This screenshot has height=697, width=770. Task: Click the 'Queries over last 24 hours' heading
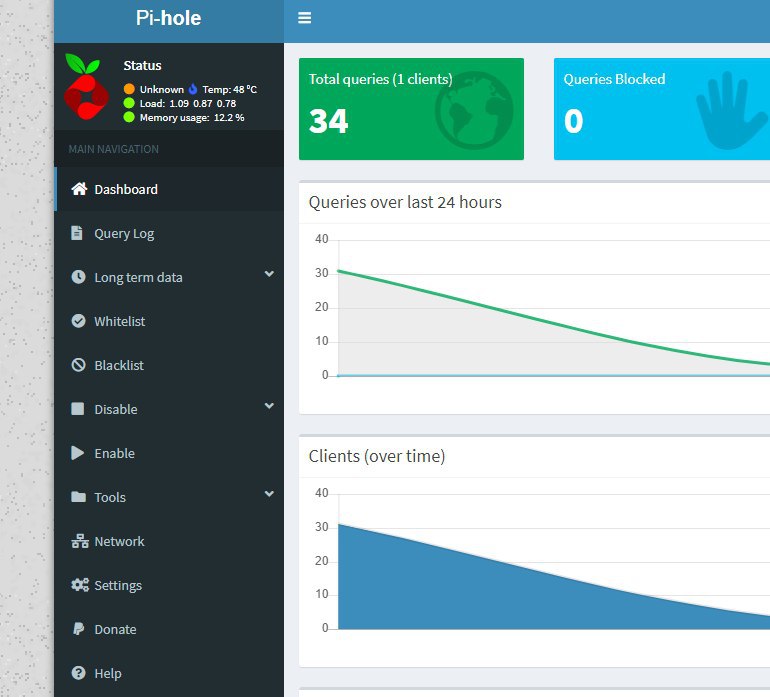[x=405, y=202]
